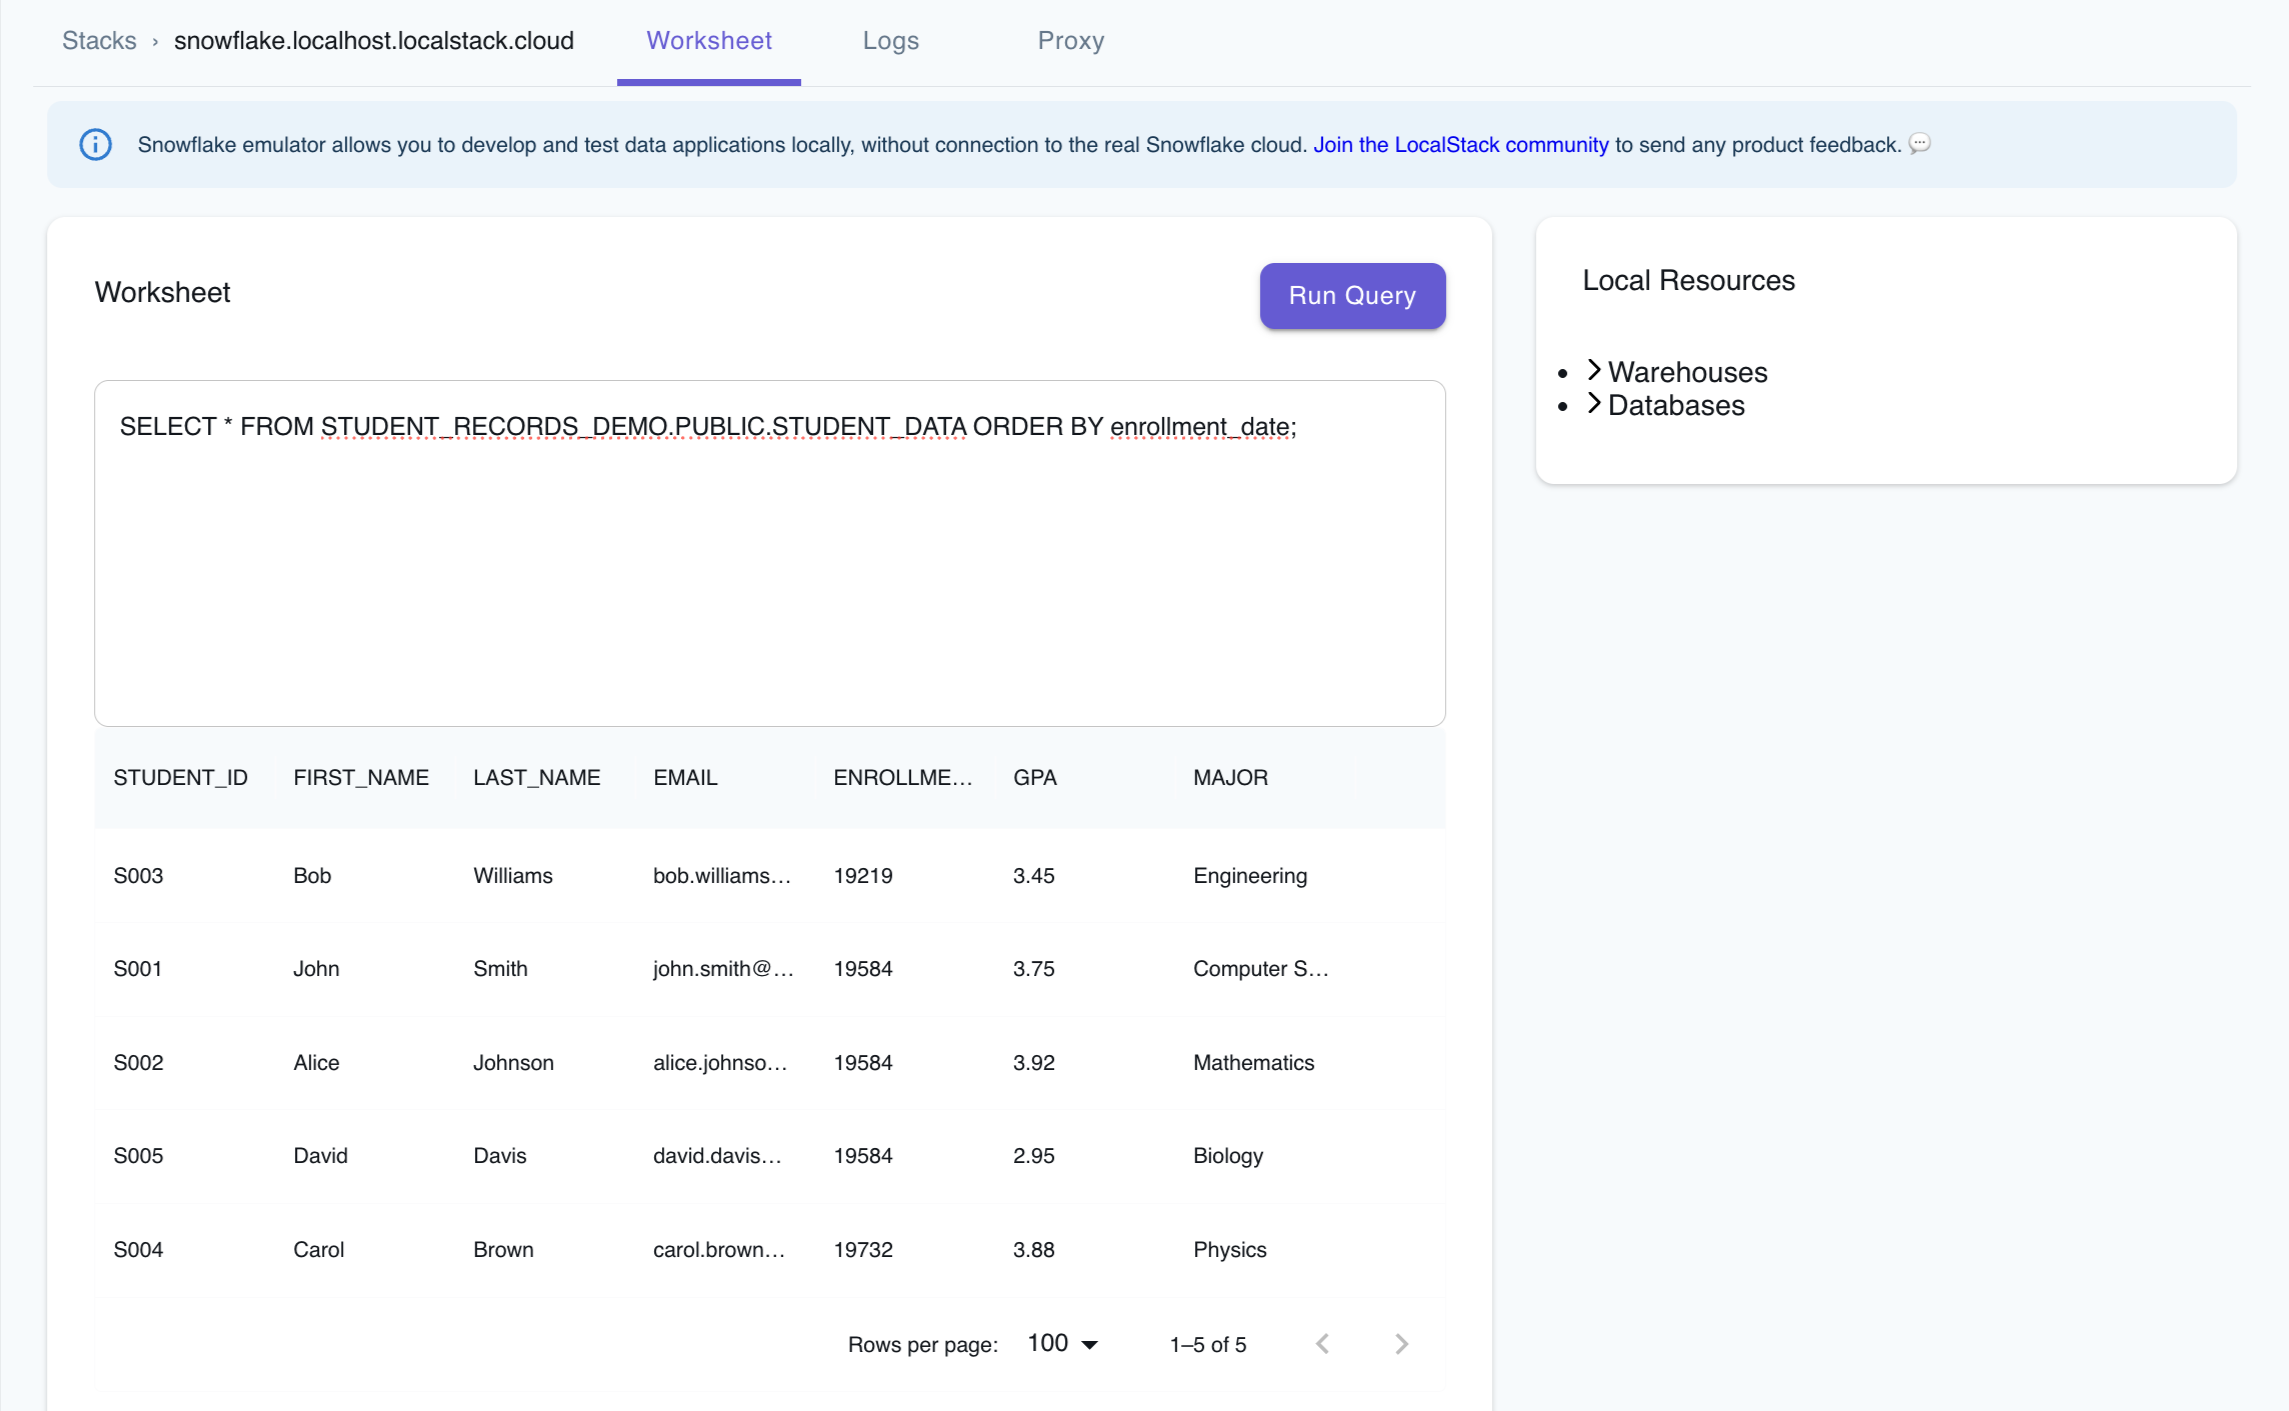Click inside the SQL query editor
Screen dimensions: 2289x1411
tap(768, 550)
